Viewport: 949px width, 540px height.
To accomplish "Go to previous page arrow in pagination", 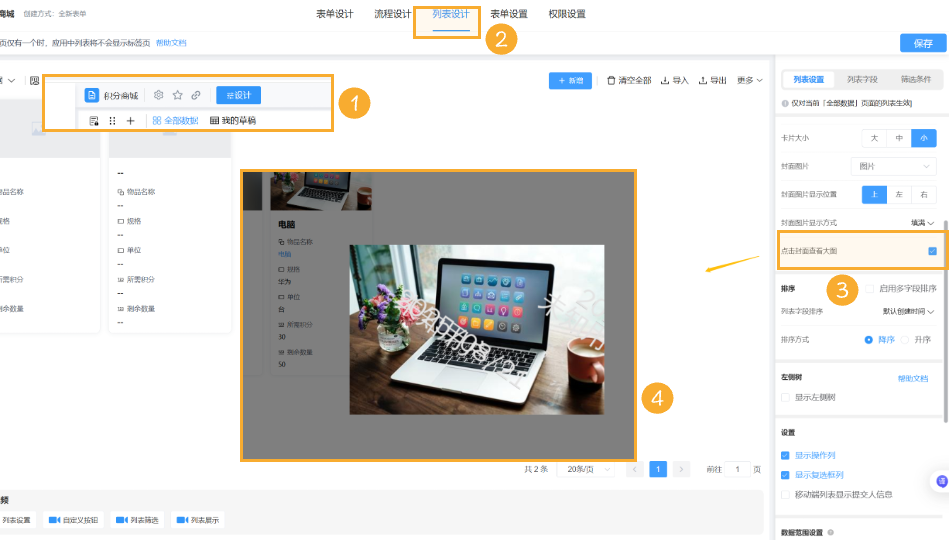I will 635,469.
